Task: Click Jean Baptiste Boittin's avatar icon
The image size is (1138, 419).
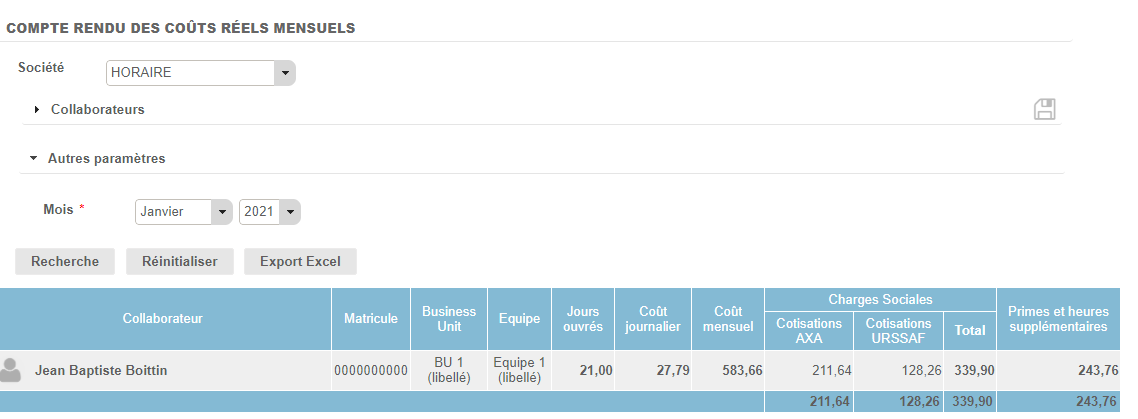Action: tap(12, 370)
